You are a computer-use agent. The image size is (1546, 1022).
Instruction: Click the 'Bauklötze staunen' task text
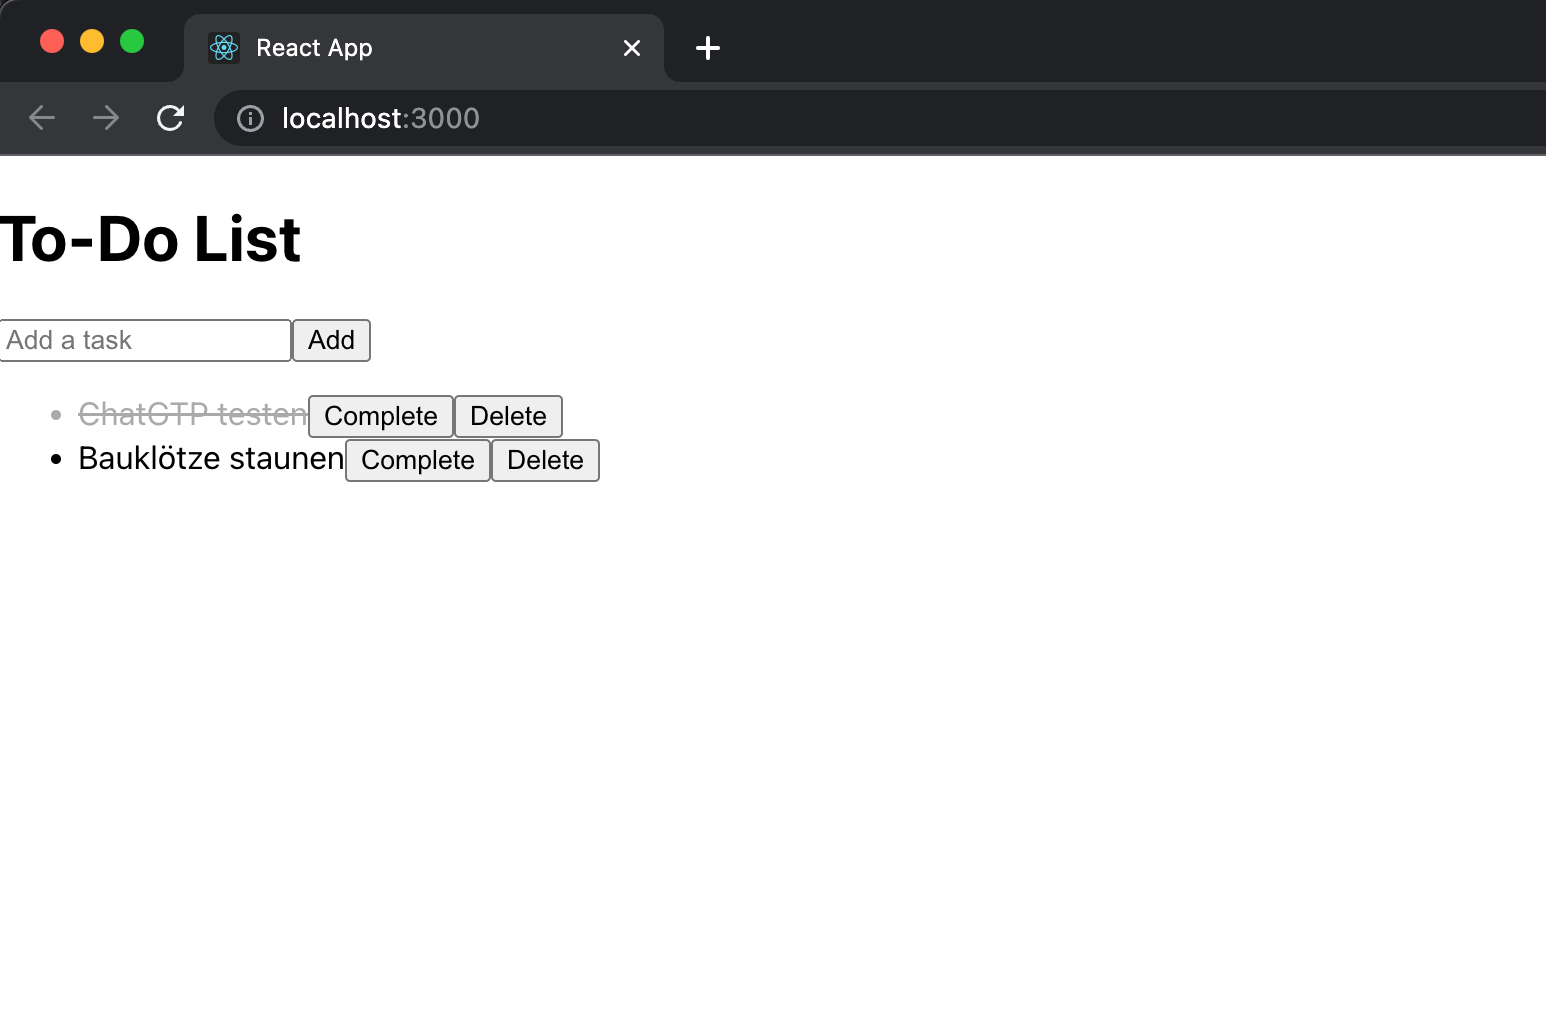[x=211, y=458]
